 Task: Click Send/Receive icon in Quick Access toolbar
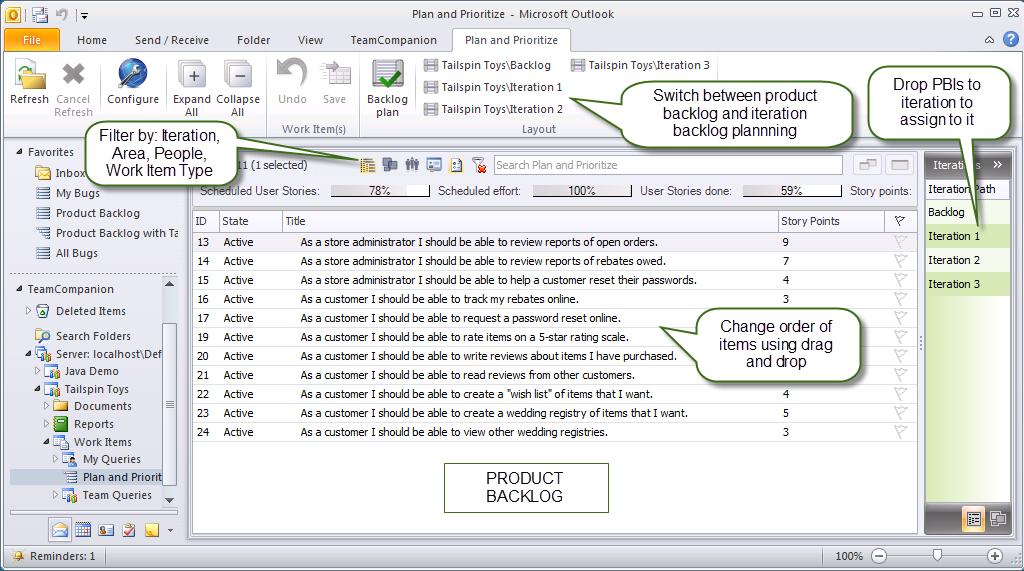40,14
